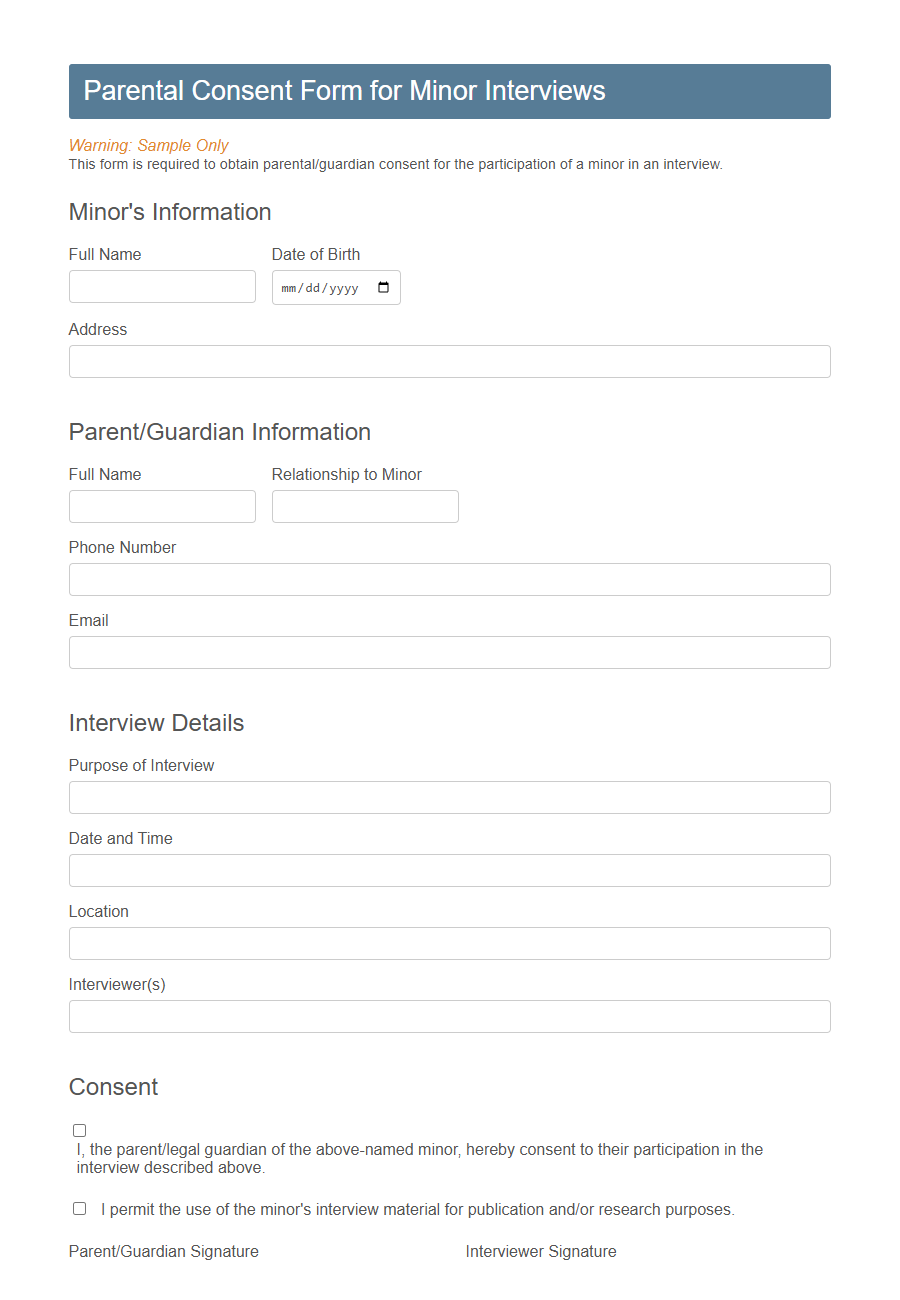900x1300 pixels.
Task: Select the Phone Number input
Action: pos(449,579)
